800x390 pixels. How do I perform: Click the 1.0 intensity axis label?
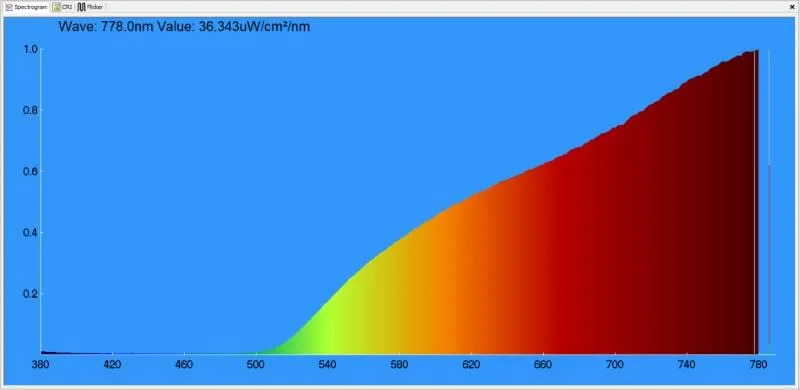pos(30,49)
